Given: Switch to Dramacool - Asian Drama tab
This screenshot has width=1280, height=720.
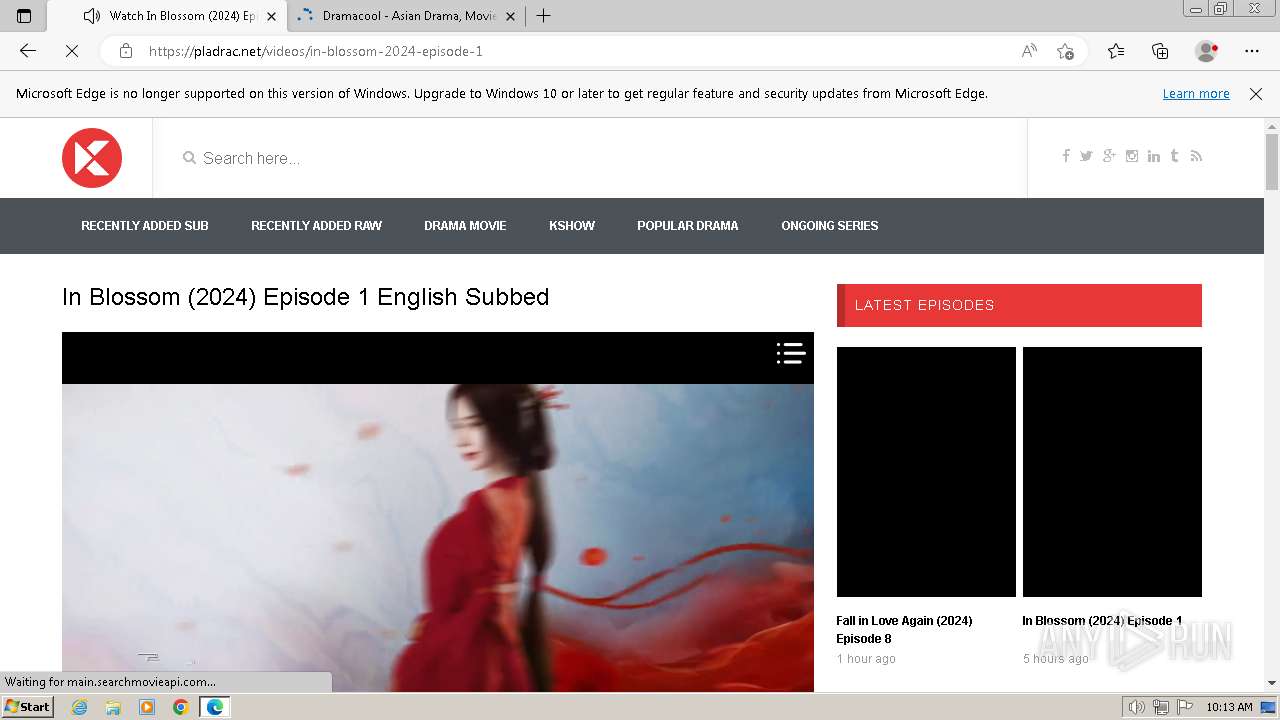Looking at the screenshot, I should point(407,16).
